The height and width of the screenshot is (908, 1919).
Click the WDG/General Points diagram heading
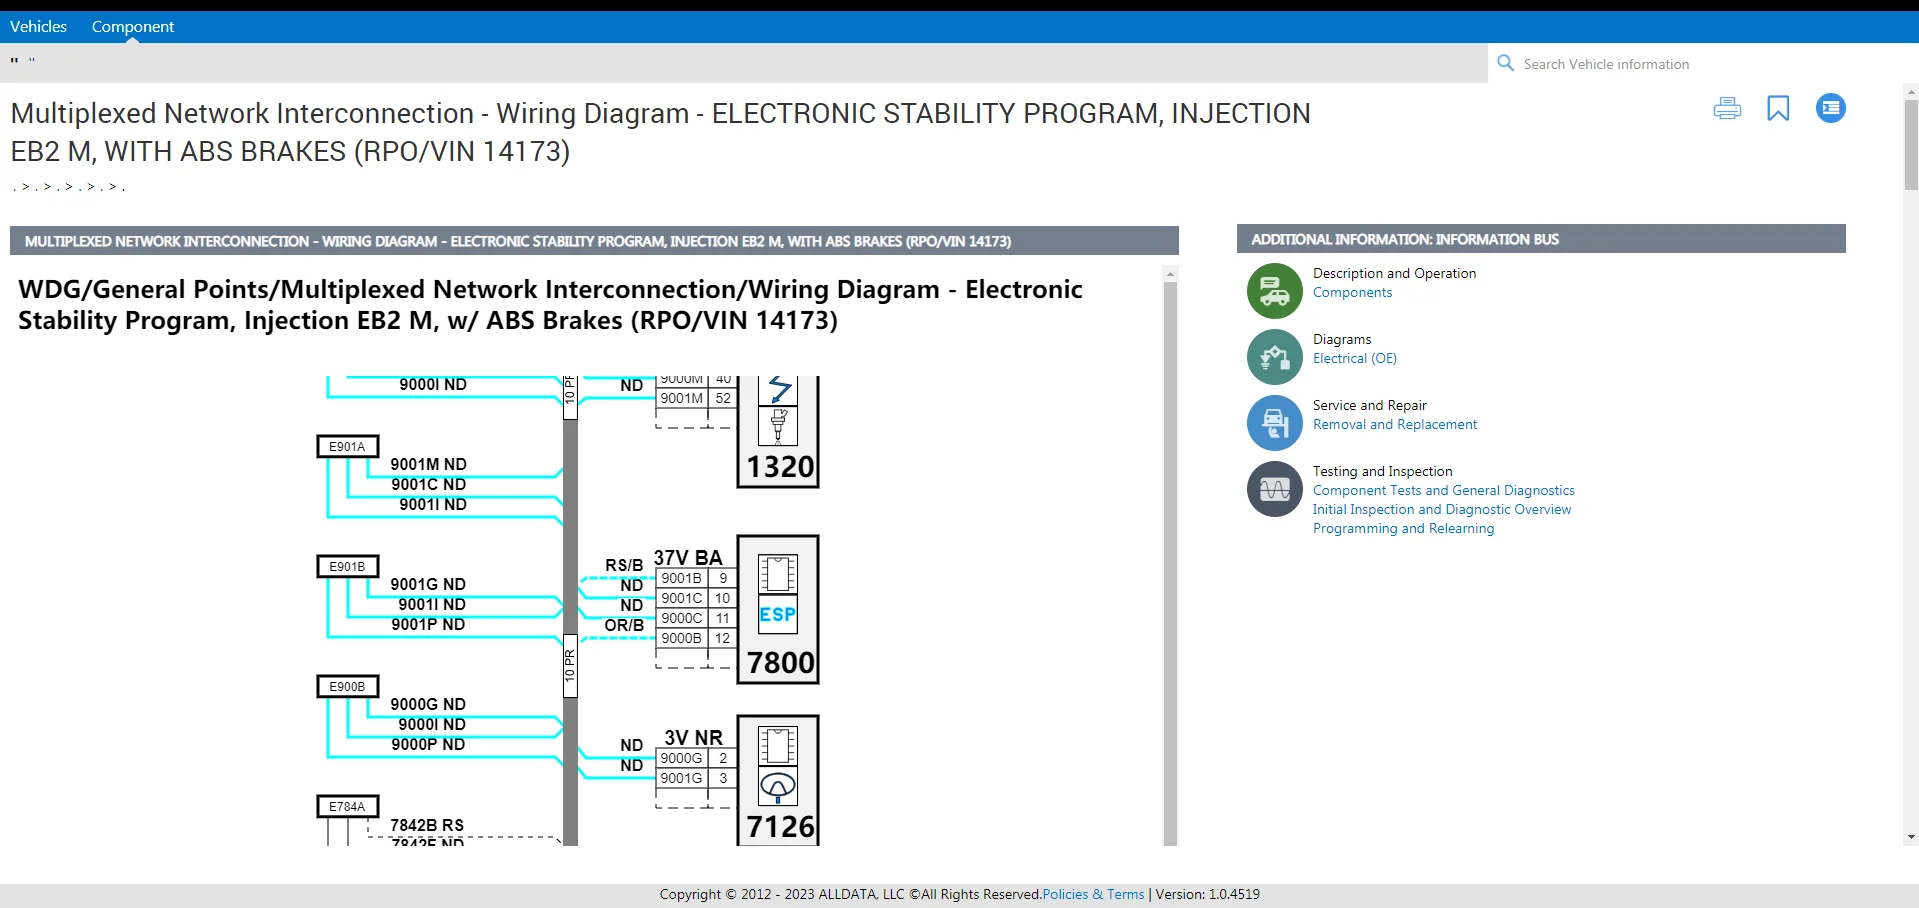click(x=550, y=305)
